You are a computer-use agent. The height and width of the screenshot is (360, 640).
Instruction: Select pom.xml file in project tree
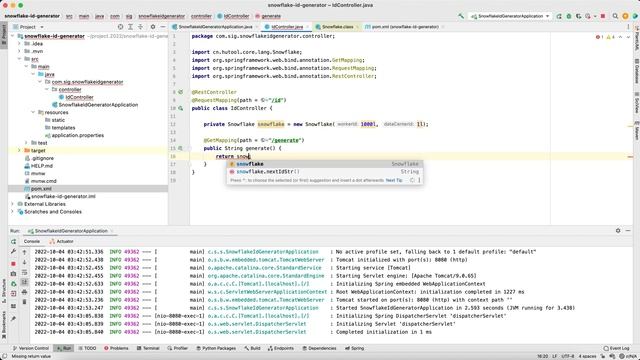tap(41, 189)
